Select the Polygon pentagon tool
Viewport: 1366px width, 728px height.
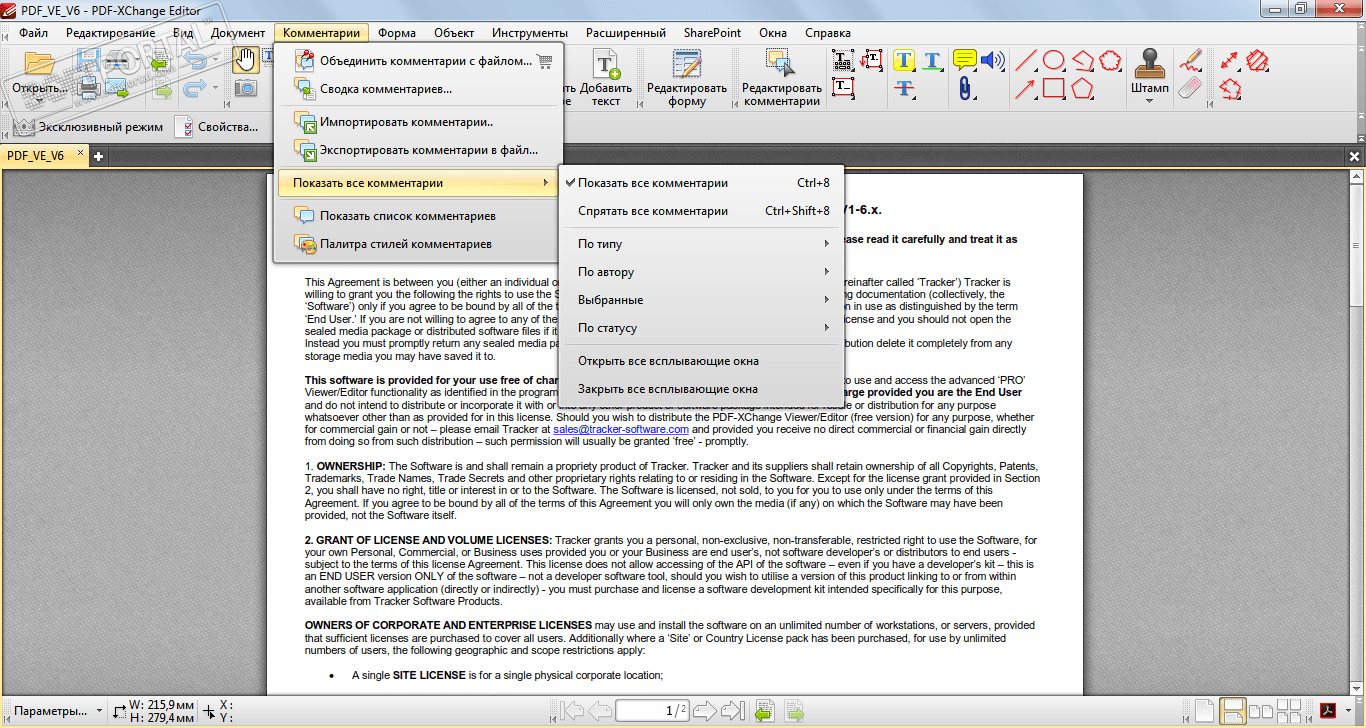click(1081, 88)
